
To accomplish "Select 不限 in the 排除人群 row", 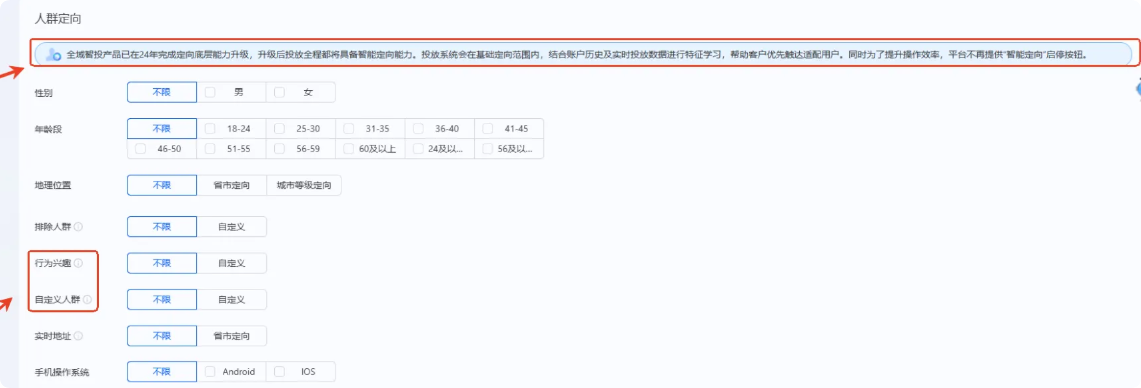I will (x=162, y=226).
